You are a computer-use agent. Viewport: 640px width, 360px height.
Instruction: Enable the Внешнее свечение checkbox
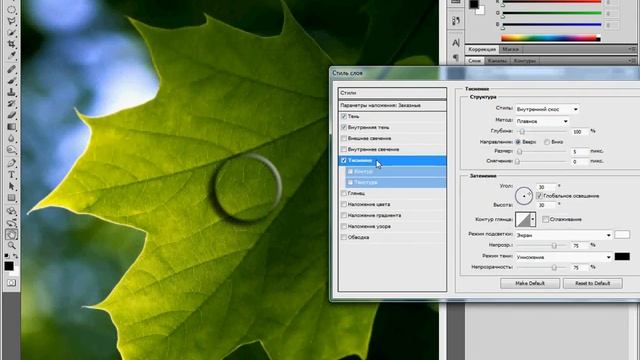pyautogui.click(x=344, y=138)
